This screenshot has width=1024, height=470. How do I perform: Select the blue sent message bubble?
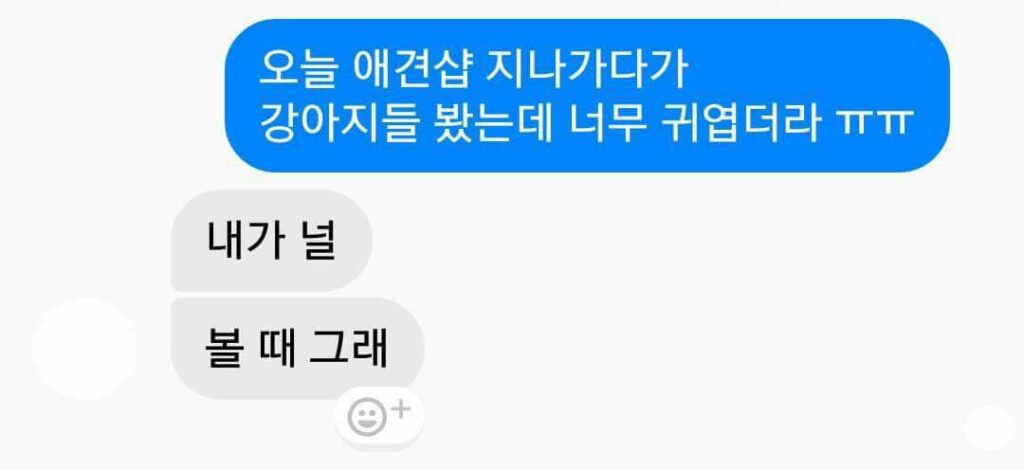(587, 95)
